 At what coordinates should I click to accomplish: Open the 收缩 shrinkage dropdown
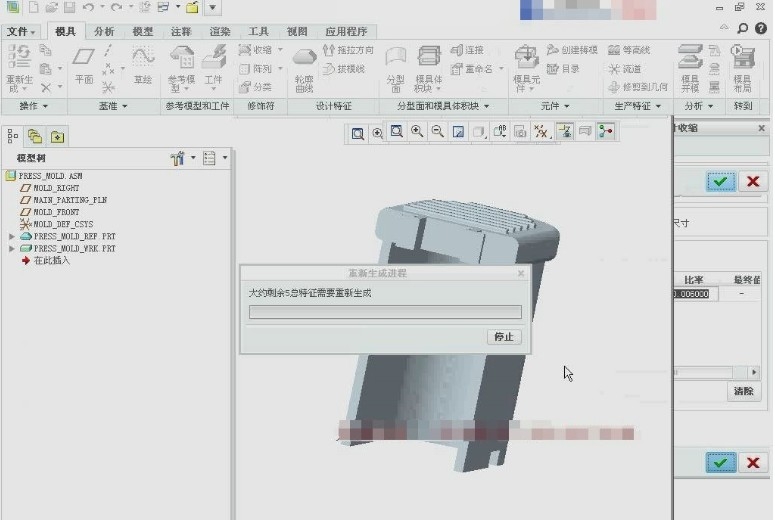point(280,50)
